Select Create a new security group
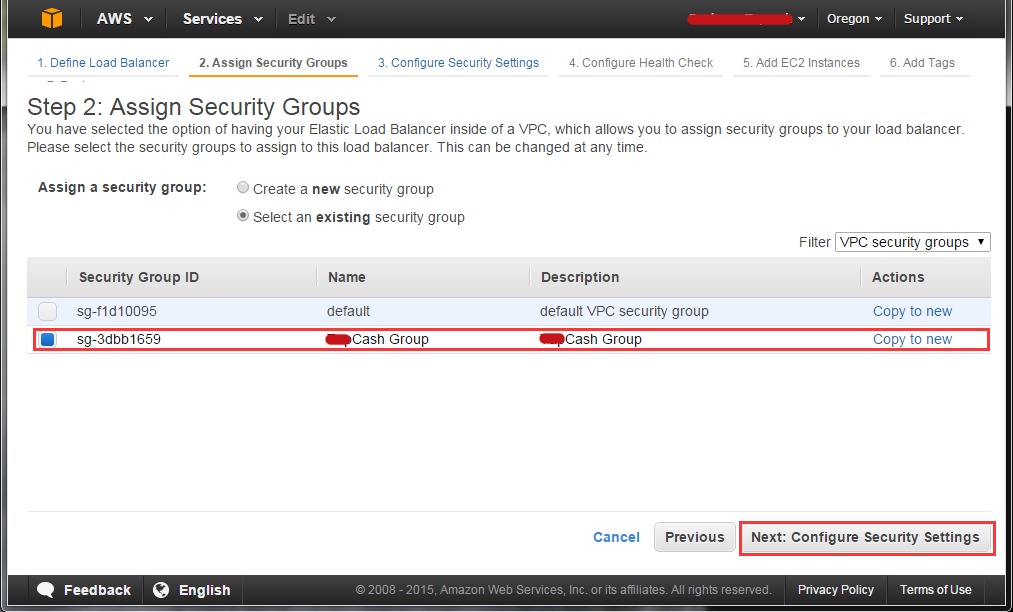 coord(243,187)
